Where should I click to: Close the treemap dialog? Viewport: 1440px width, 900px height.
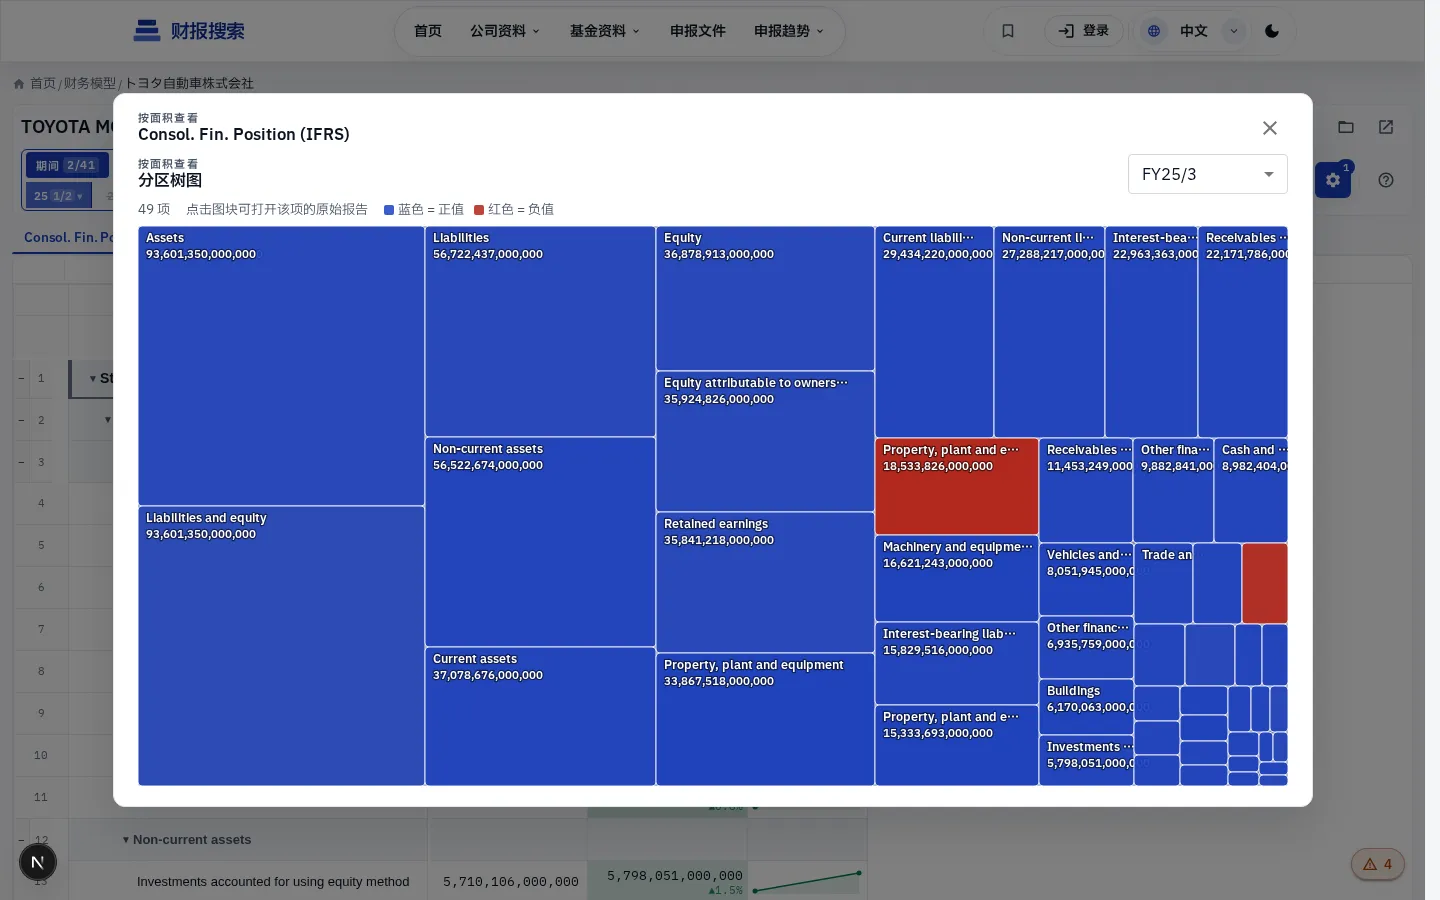[x=1270, y=128]
